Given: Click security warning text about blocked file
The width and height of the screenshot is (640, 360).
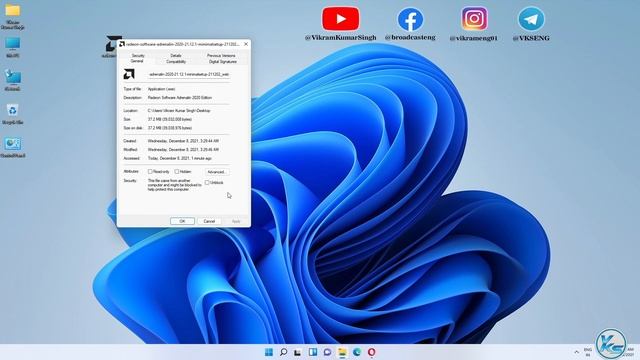Looking at the screenshot, I should coord(174,185).
